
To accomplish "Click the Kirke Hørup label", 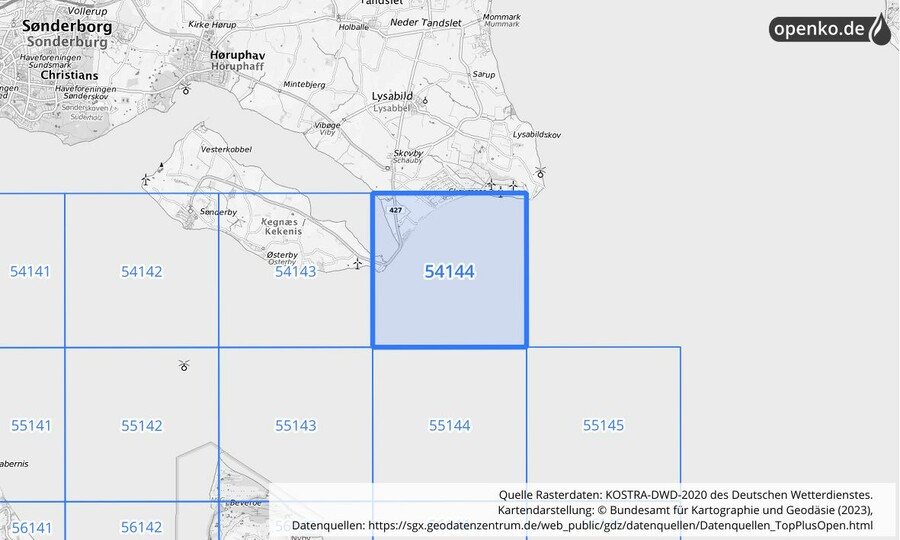I will [212, 25].
